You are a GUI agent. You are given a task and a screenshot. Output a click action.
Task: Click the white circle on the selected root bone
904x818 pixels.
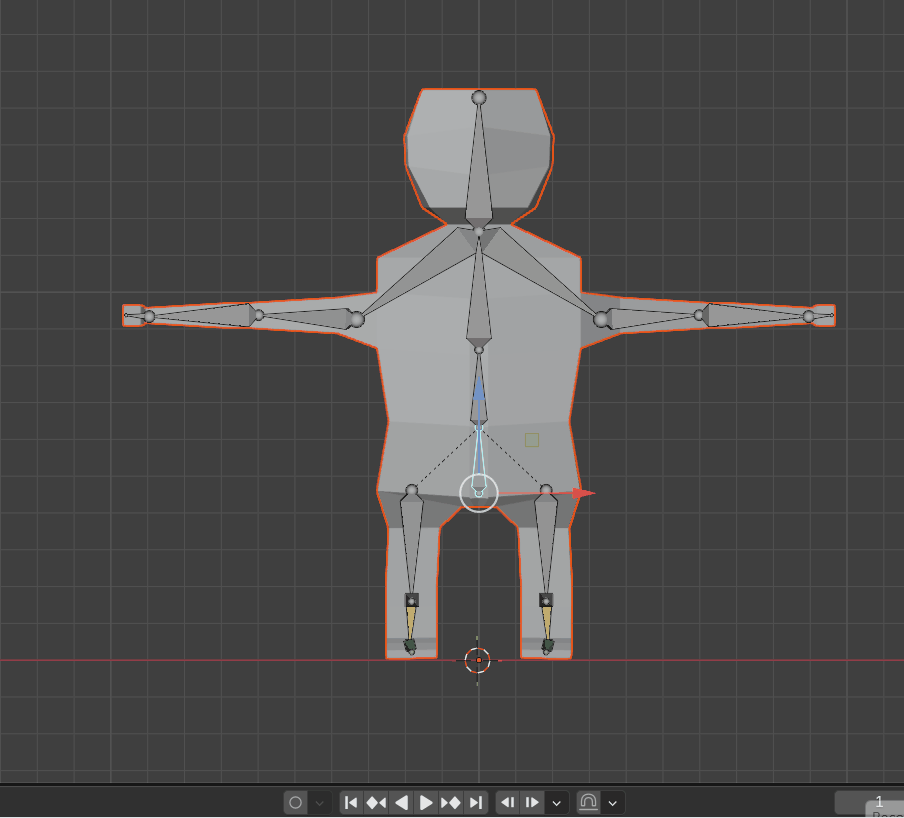pyautogui.click(x=479, y=493)
